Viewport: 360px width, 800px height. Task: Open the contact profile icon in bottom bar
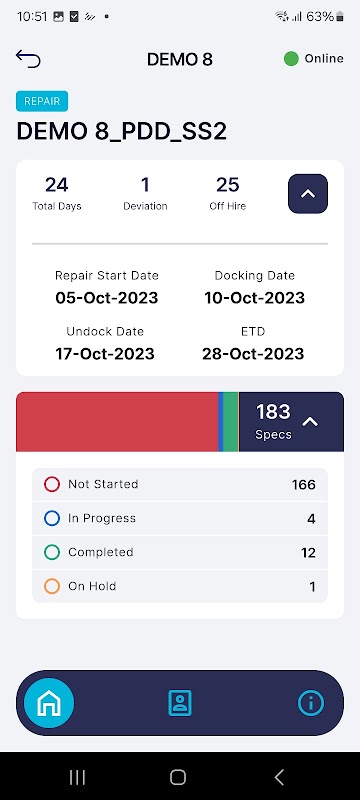pyautogui.click(x=180, y=703)
